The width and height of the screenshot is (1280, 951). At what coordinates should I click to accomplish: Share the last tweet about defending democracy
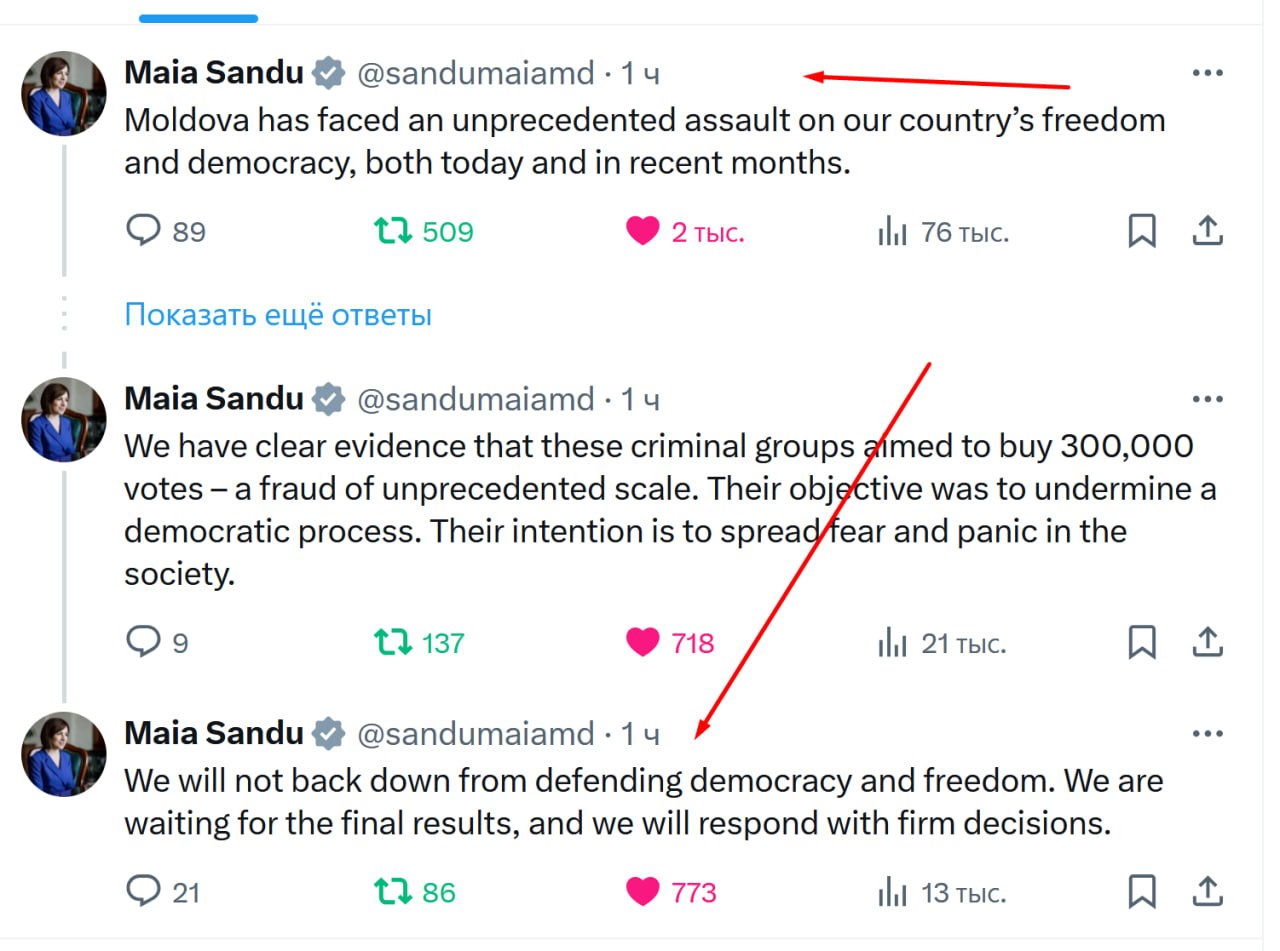tap(1208, 890)
